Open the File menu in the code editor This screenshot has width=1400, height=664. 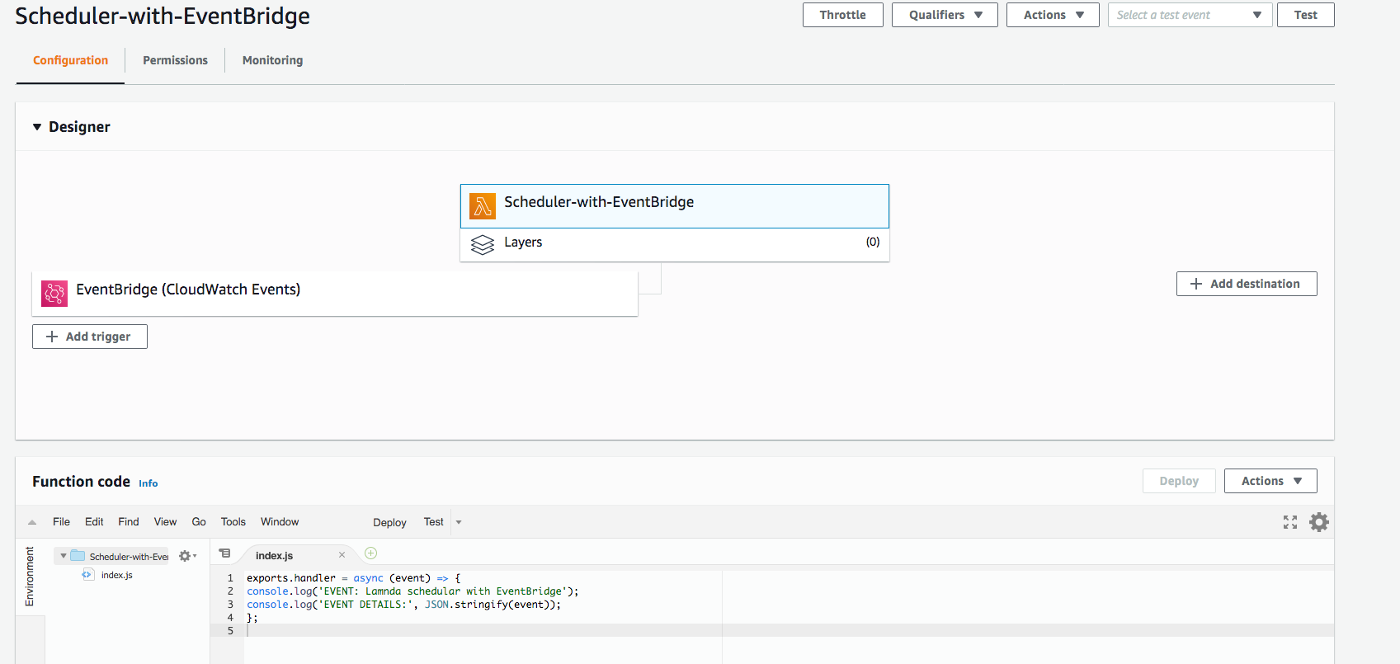(x=61, y=521)
